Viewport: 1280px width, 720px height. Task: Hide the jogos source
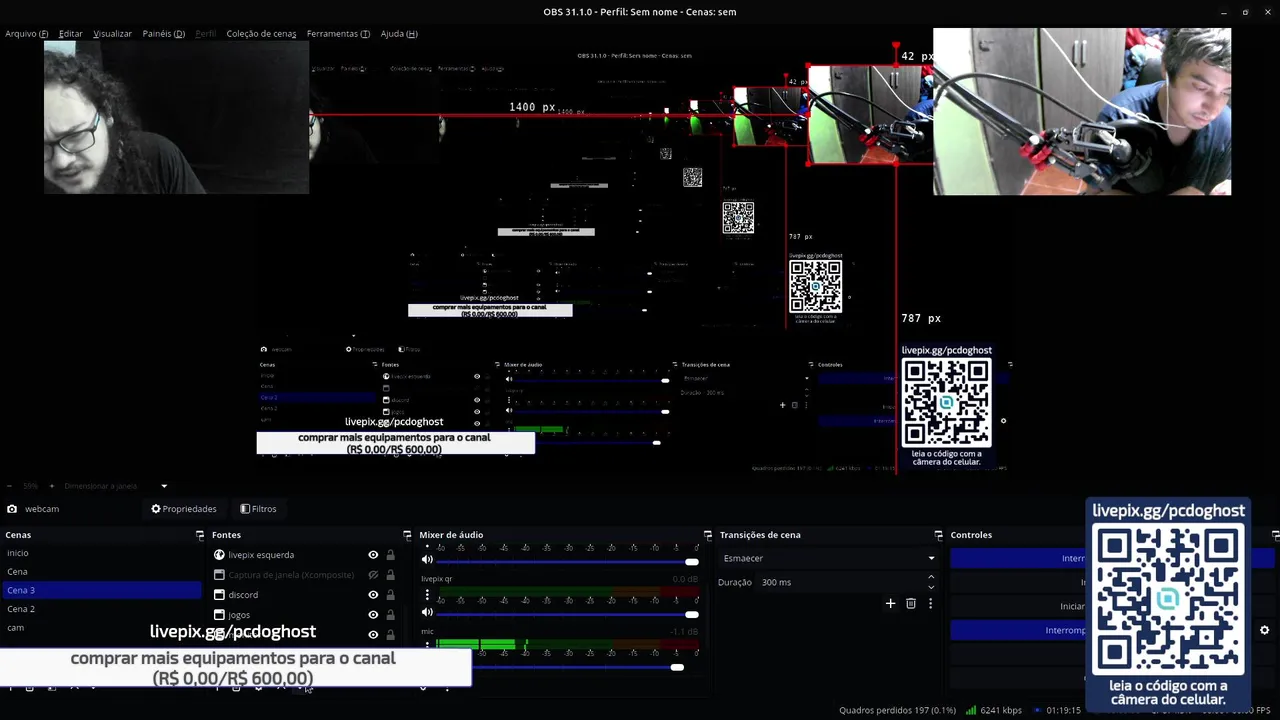[373, 615]
